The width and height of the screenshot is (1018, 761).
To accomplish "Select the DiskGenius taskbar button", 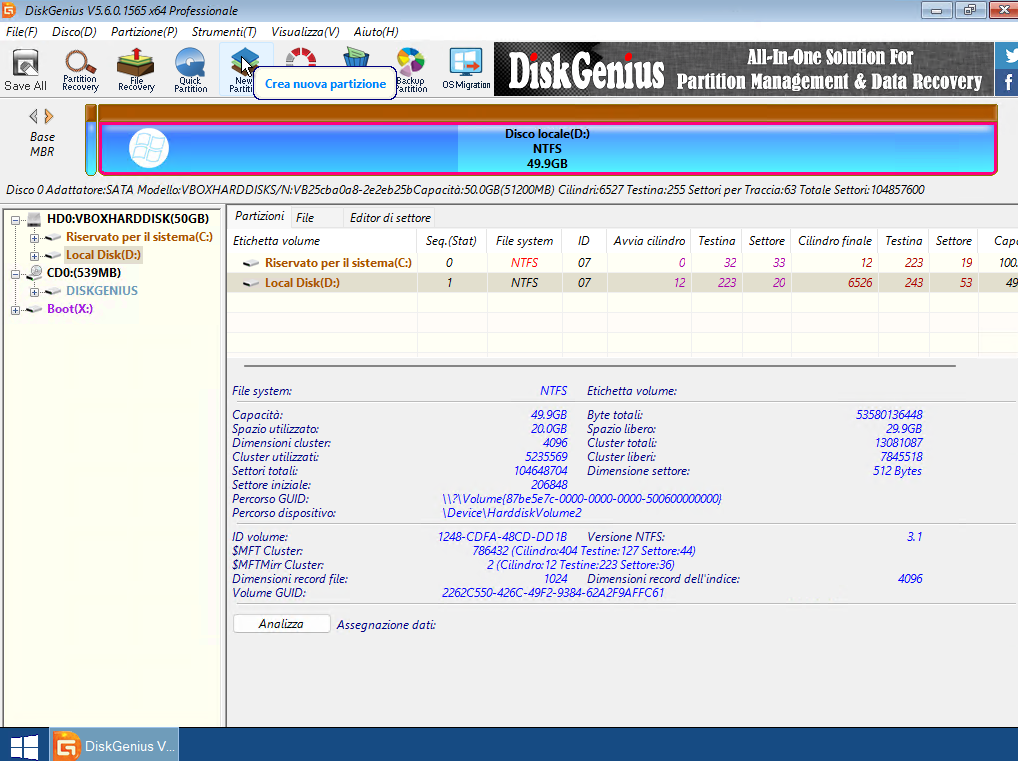I will click(x=114, y=745).
